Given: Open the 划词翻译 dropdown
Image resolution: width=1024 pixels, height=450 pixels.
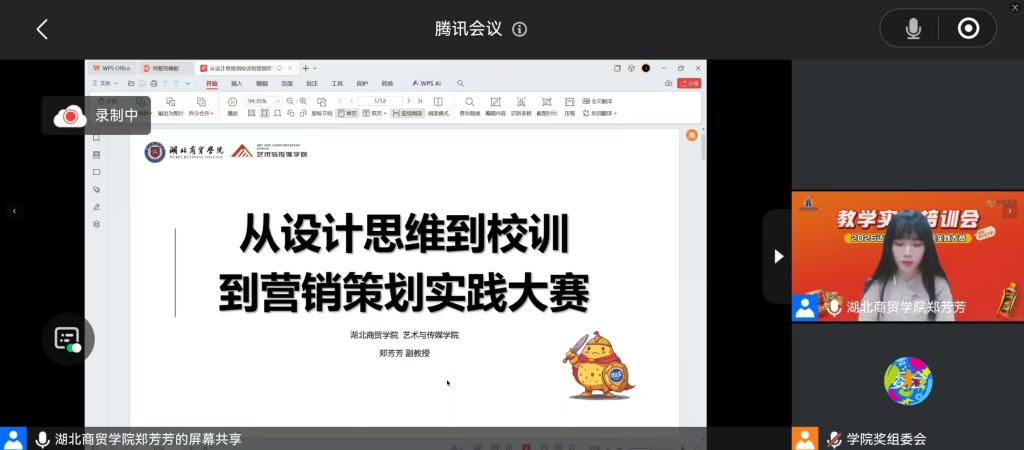Looking at the screenshot, I should click(600, 114).
